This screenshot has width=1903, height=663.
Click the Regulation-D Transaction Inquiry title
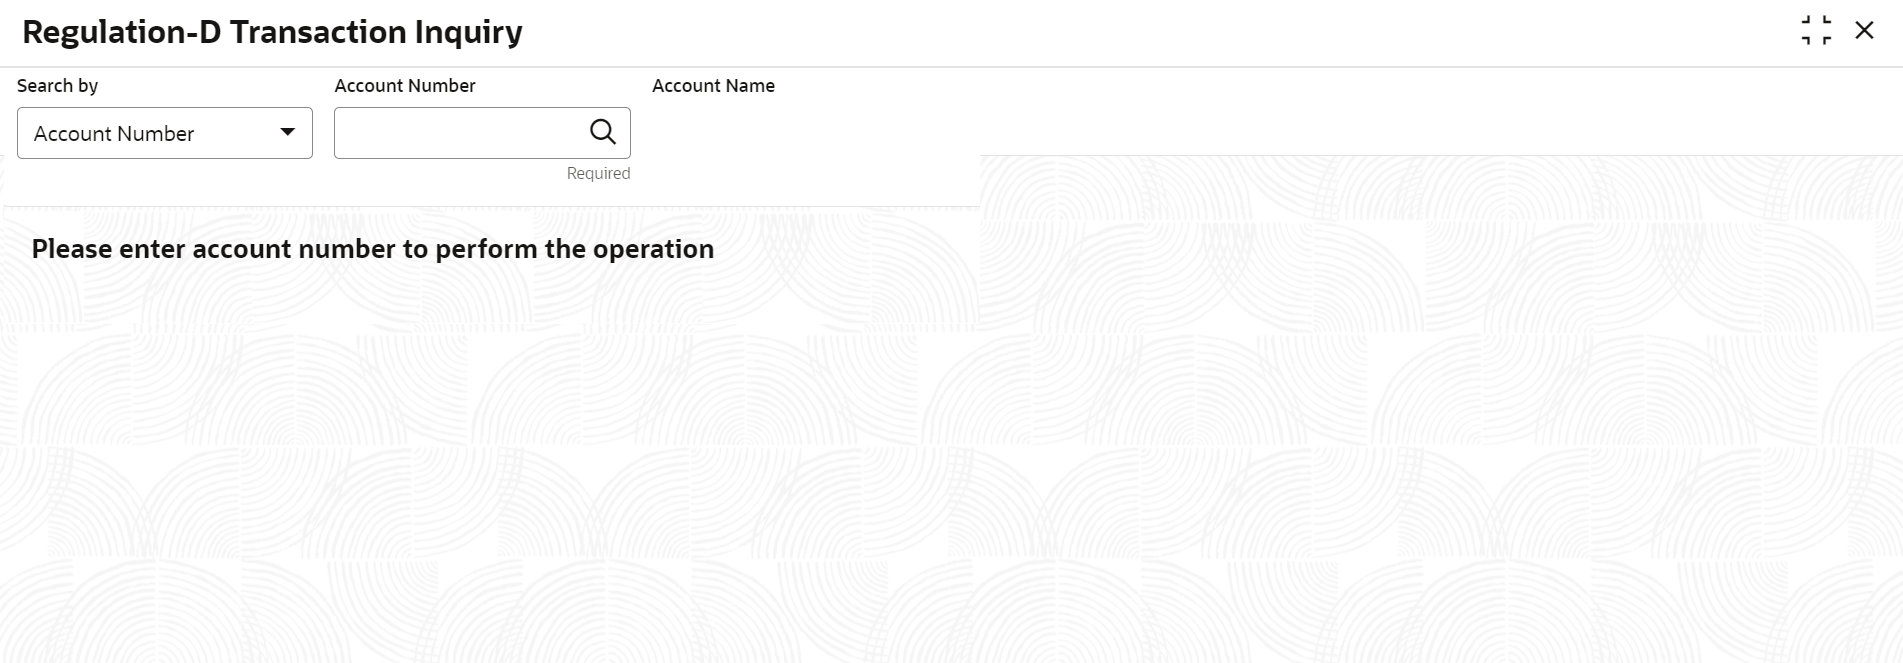point(272,32)
